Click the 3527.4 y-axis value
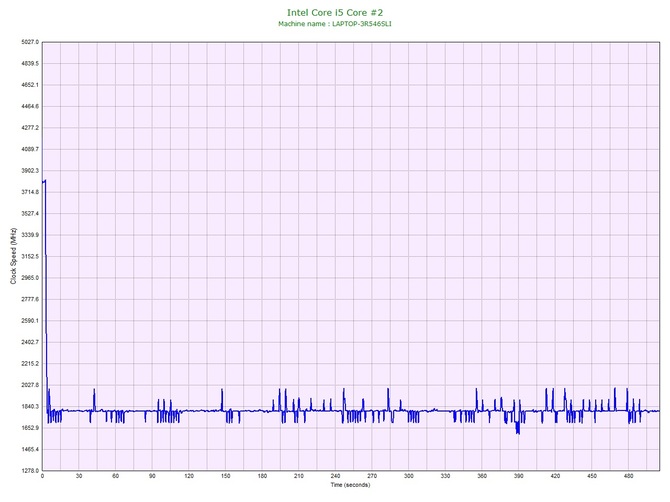This screenshot has height=502, width=670. point(30,213)
